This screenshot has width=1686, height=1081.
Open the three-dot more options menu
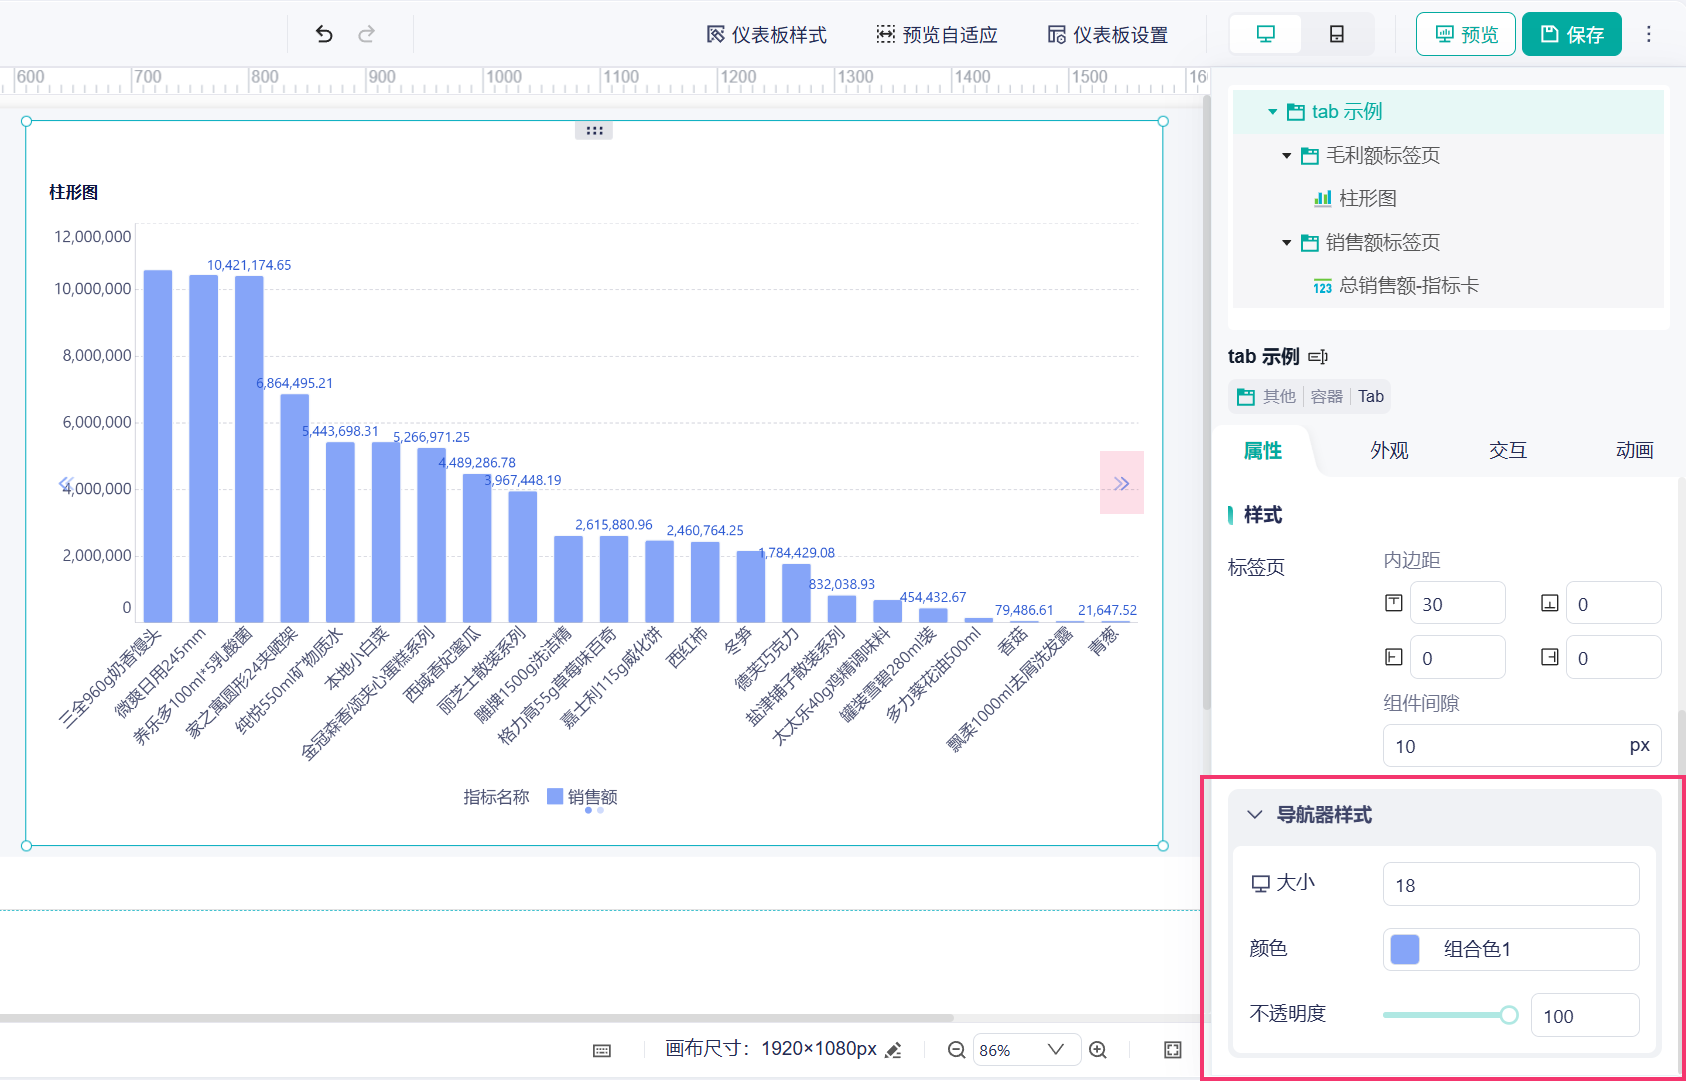(1649, 34)
